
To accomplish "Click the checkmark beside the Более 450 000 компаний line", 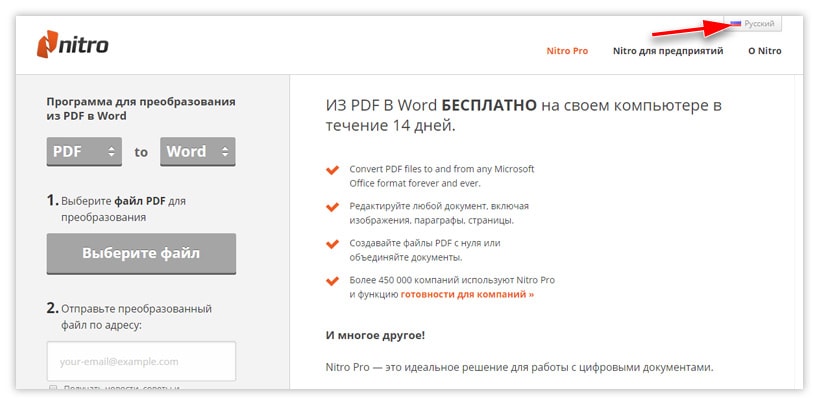I will (332, 281).
